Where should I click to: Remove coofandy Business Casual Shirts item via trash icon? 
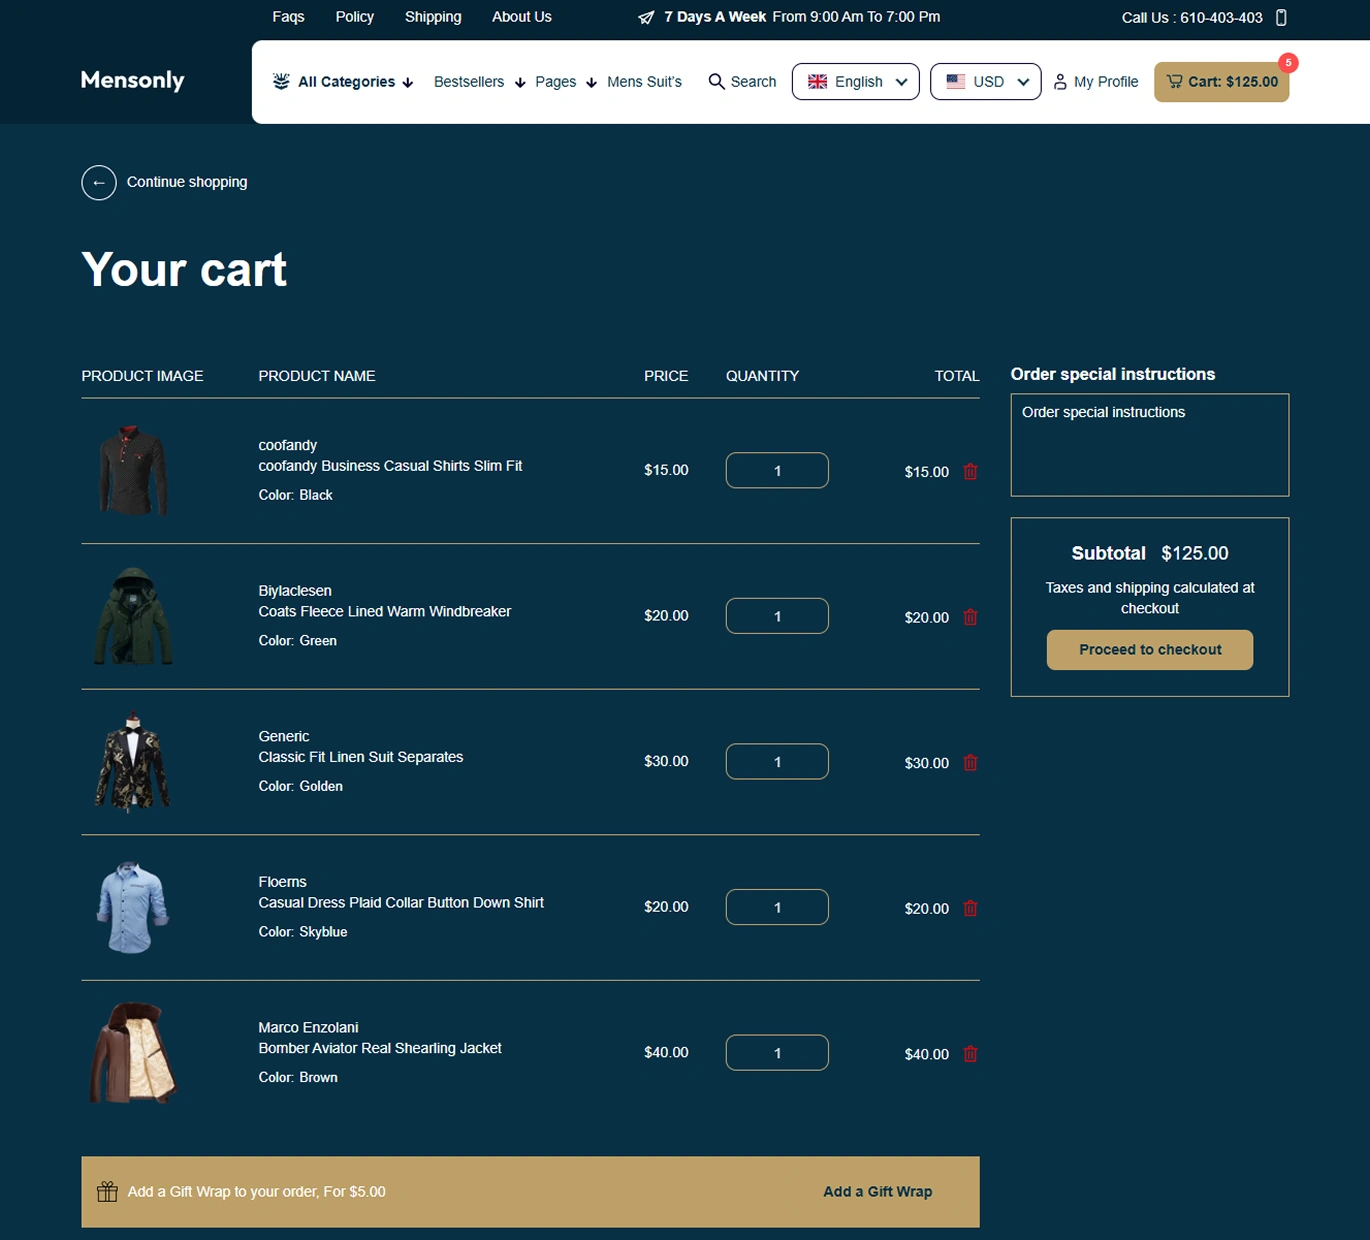(970, 471)
